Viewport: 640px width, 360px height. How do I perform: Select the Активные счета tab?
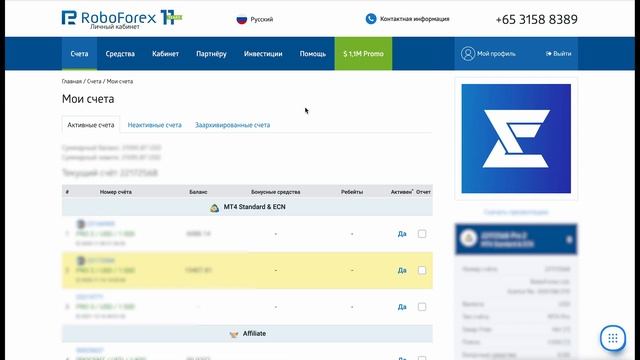pyautogui.click(x=91, y=125)
